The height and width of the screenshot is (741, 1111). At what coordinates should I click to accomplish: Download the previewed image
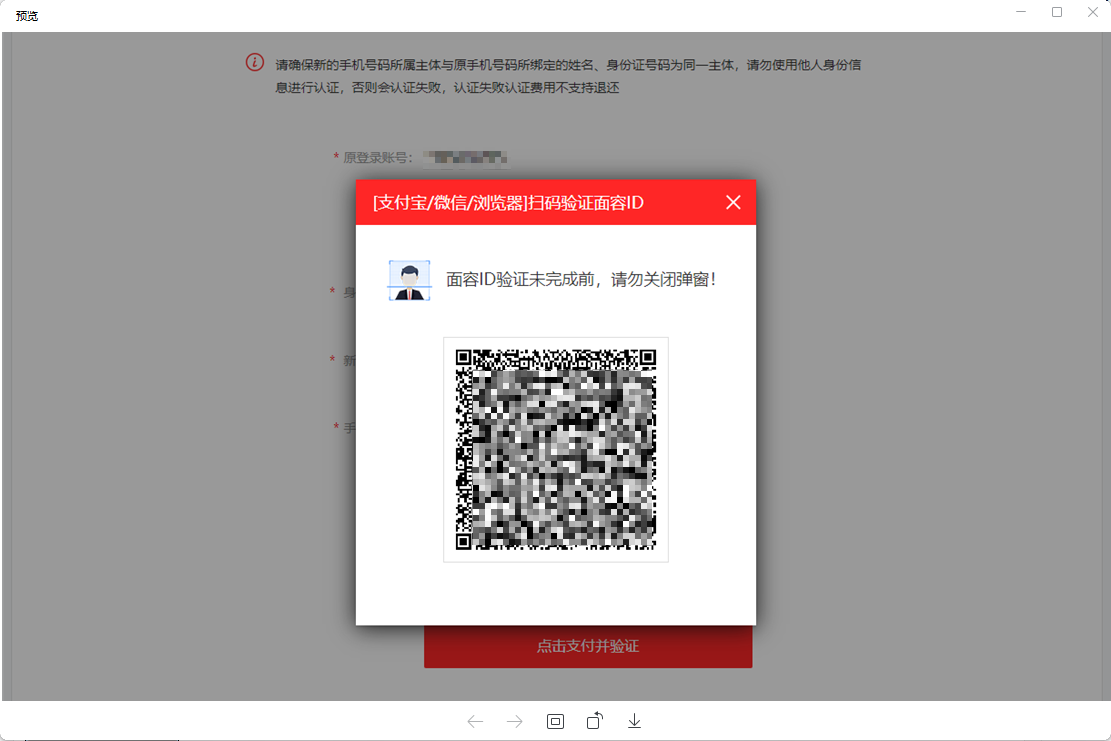[634, 721]
